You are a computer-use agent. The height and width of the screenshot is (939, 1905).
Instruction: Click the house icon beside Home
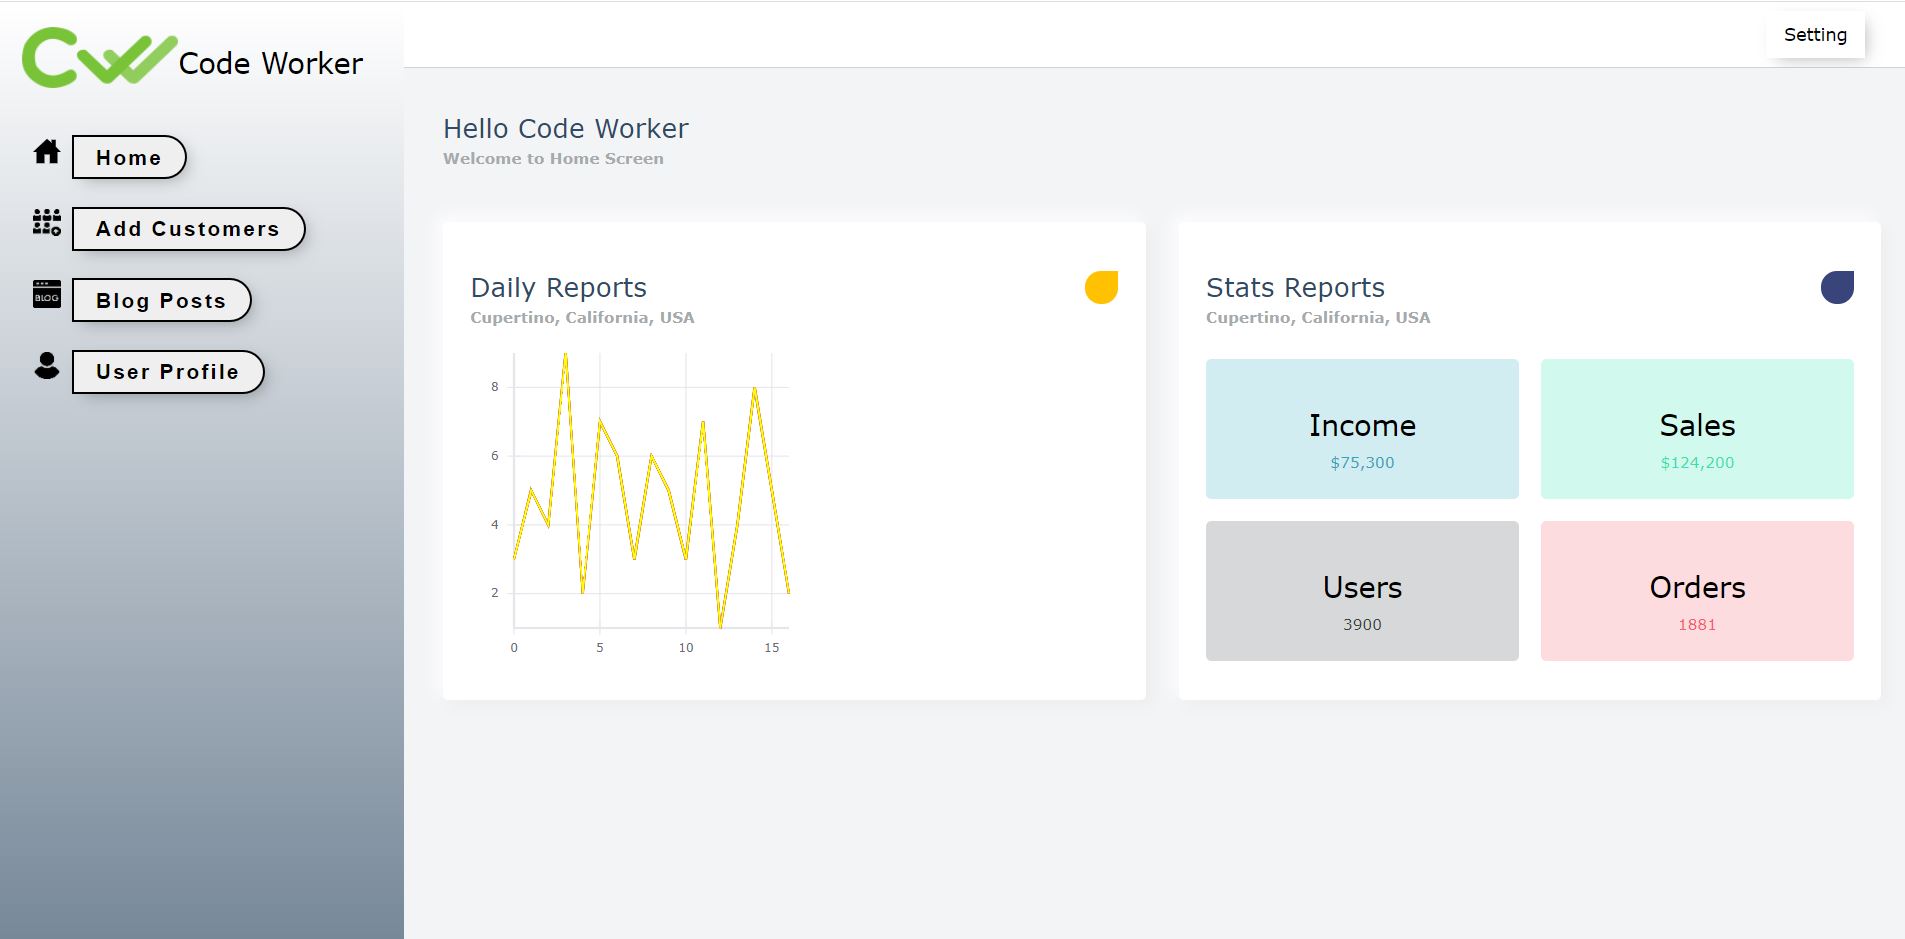47,151
